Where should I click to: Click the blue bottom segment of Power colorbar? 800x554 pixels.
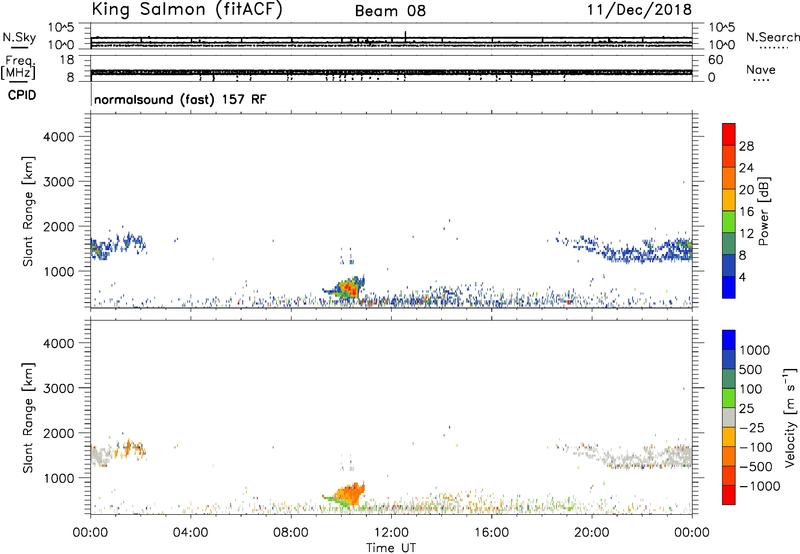729,287
